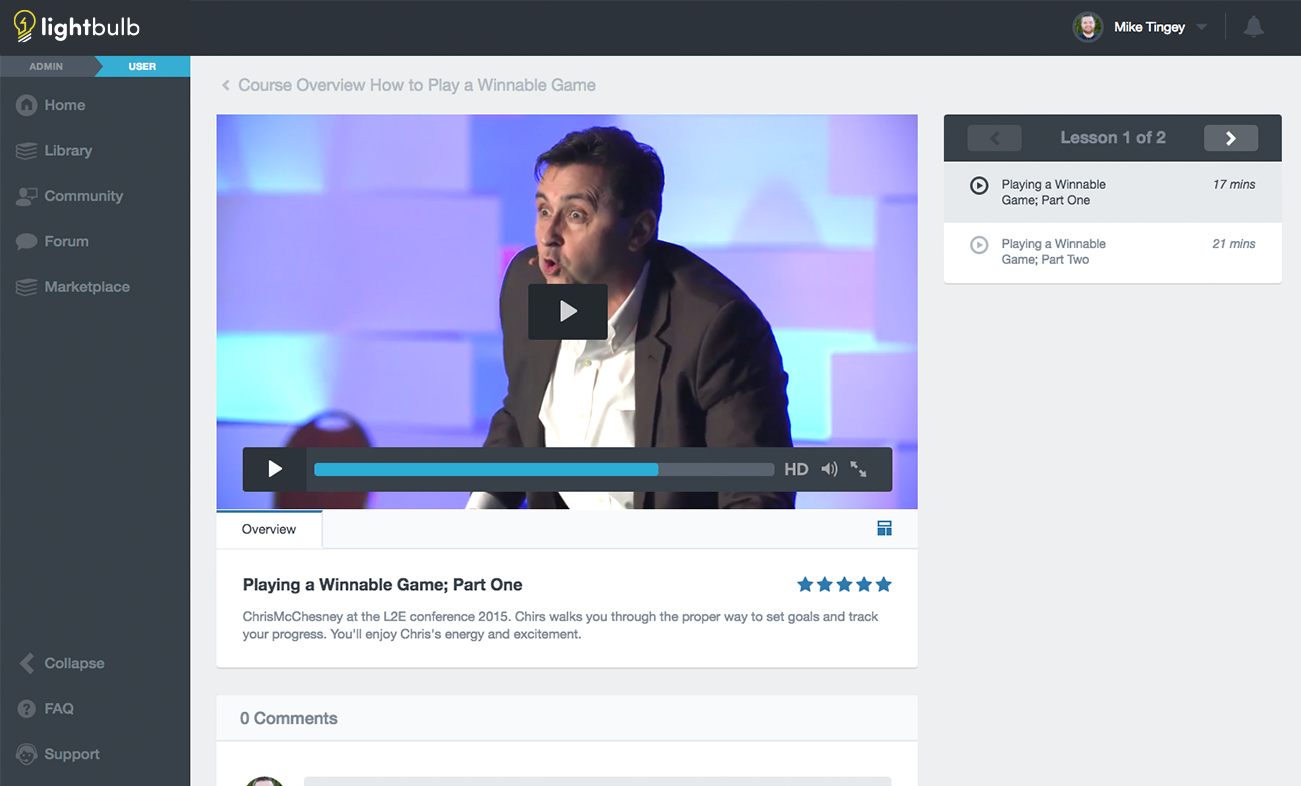Switch to USER mode

click(x=142, y=66)
